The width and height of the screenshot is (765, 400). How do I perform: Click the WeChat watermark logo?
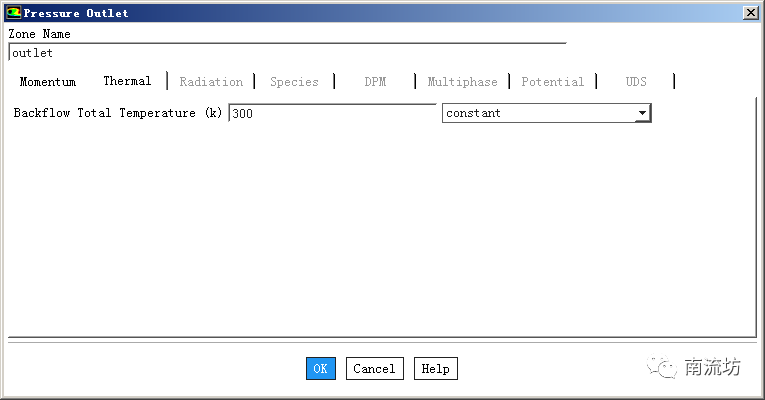pyautogui.click(x=662, y=366)
